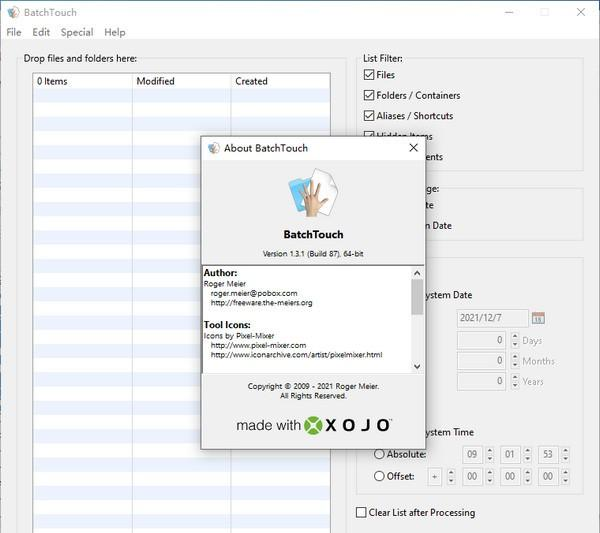Click the Copyright 2009 - 2021 Roger Meier text

pyautogui.click(x=313, y=386)
